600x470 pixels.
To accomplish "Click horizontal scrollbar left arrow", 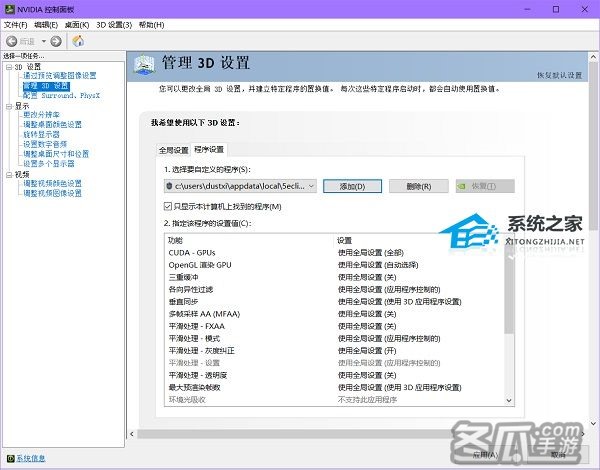I will (132, 434).
